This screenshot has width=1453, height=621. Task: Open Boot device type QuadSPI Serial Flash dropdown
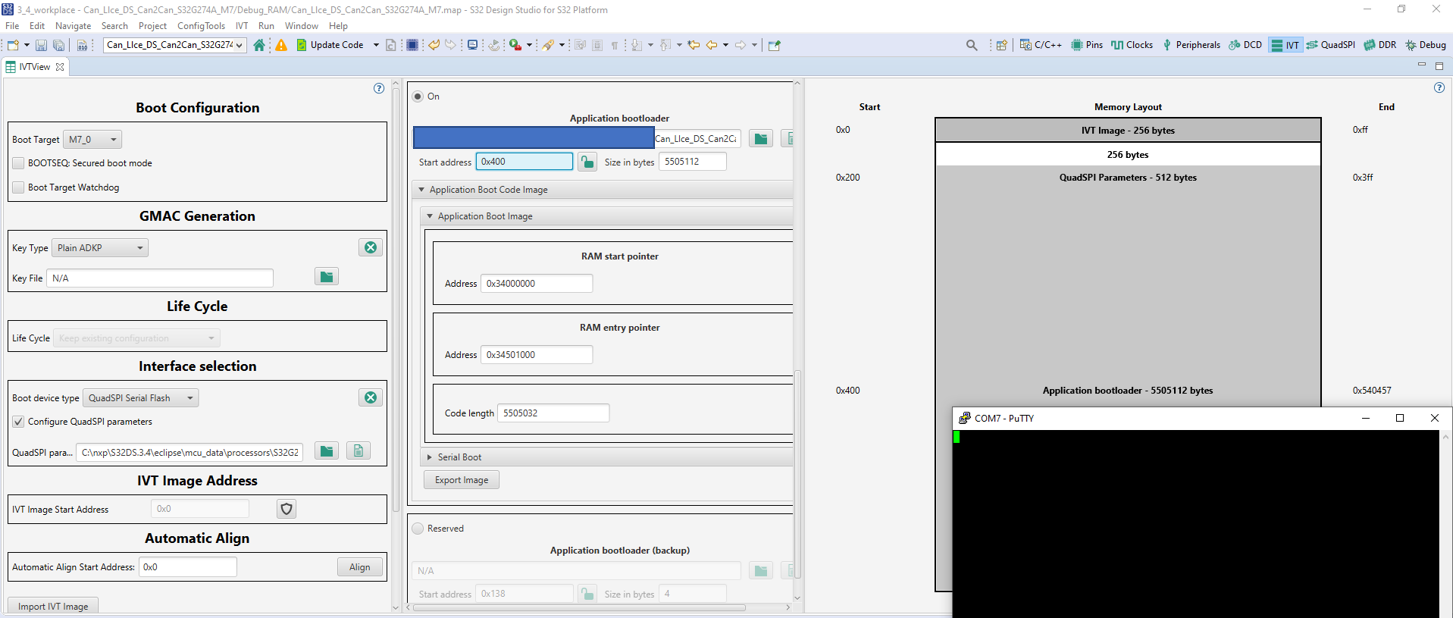(x=141, y=398)
